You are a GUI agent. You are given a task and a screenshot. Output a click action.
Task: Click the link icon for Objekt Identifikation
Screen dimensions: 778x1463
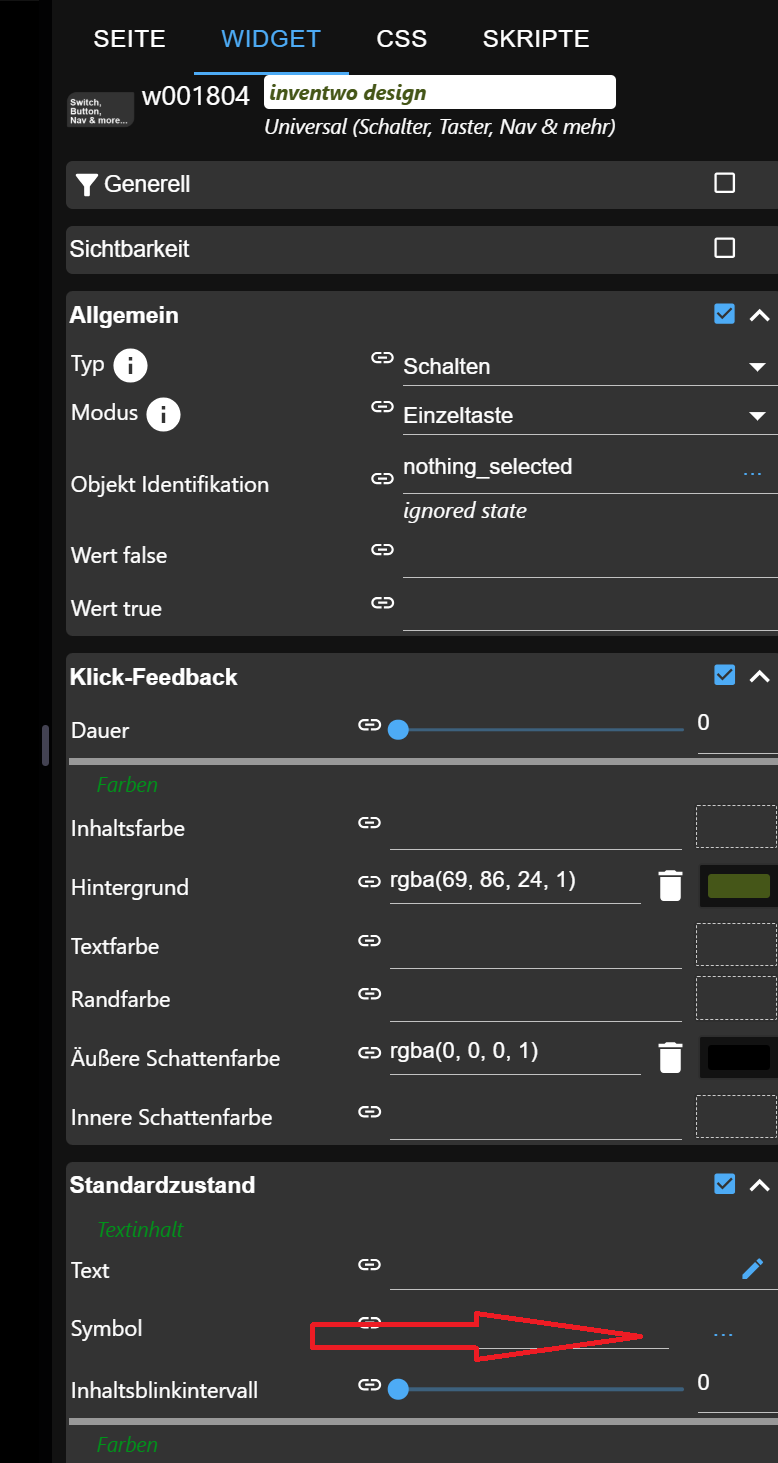[382, 478]
